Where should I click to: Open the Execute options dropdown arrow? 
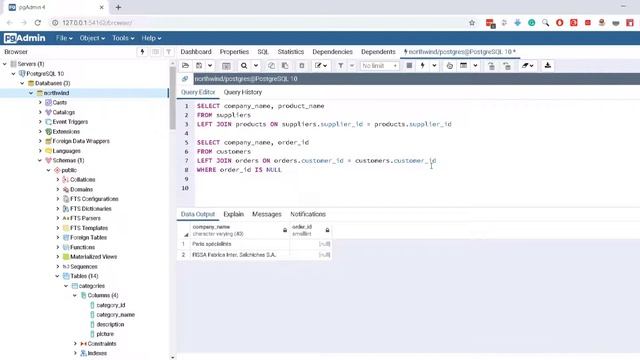434,66
